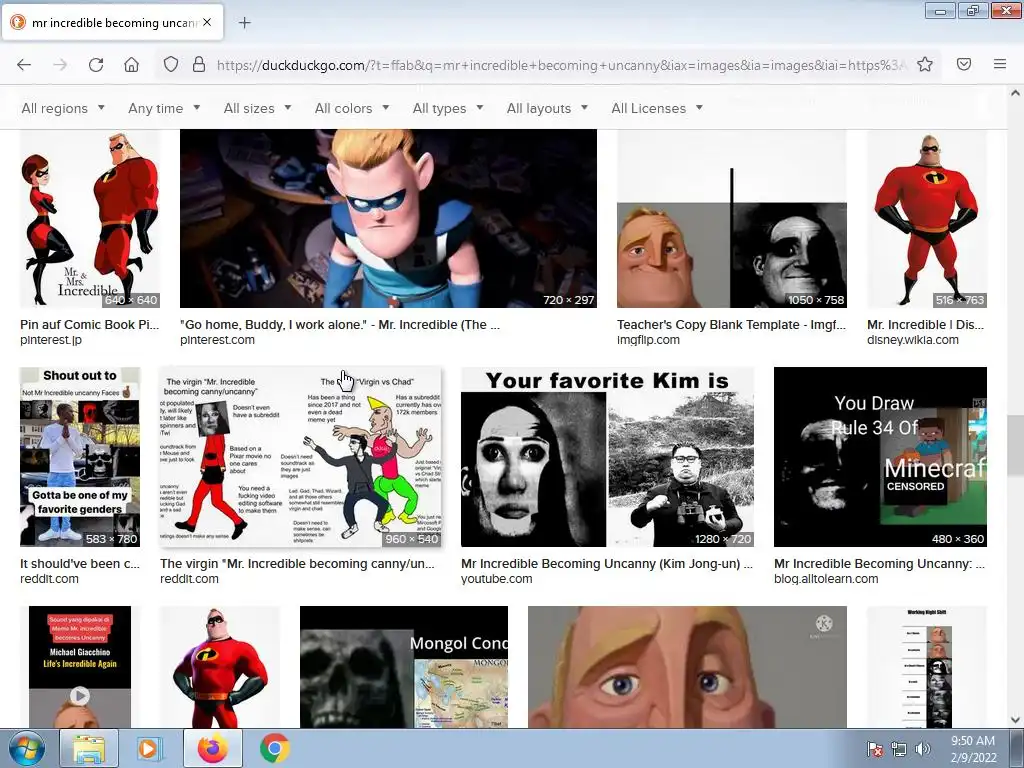Click the youtube.com source text
The height and width of the screenshot is (768, 1024).
point(496,579)
